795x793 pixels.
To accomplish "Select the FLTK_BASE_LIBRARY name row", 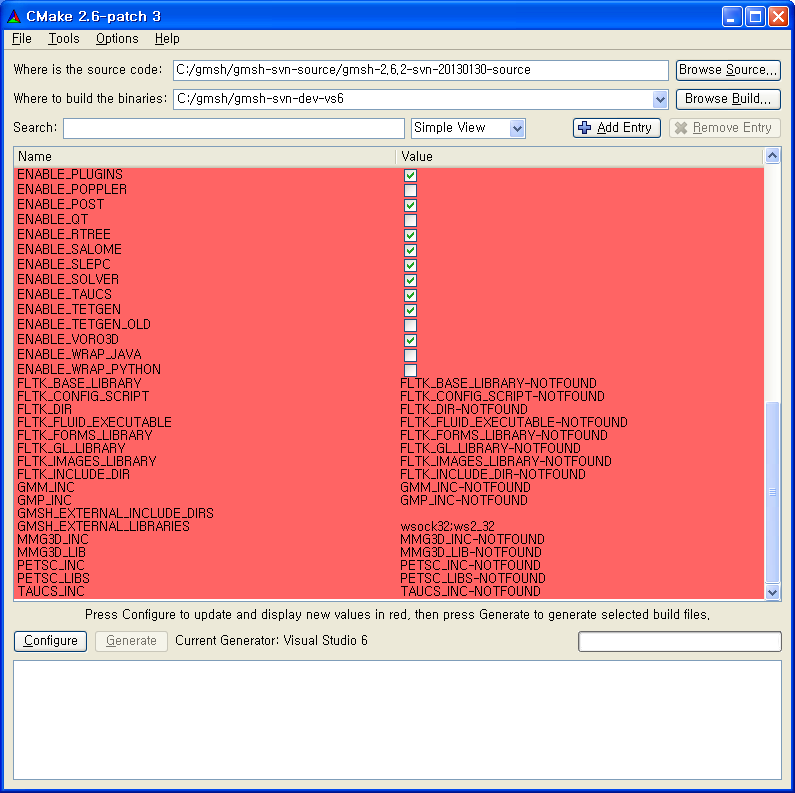I will tap(79, 383).
